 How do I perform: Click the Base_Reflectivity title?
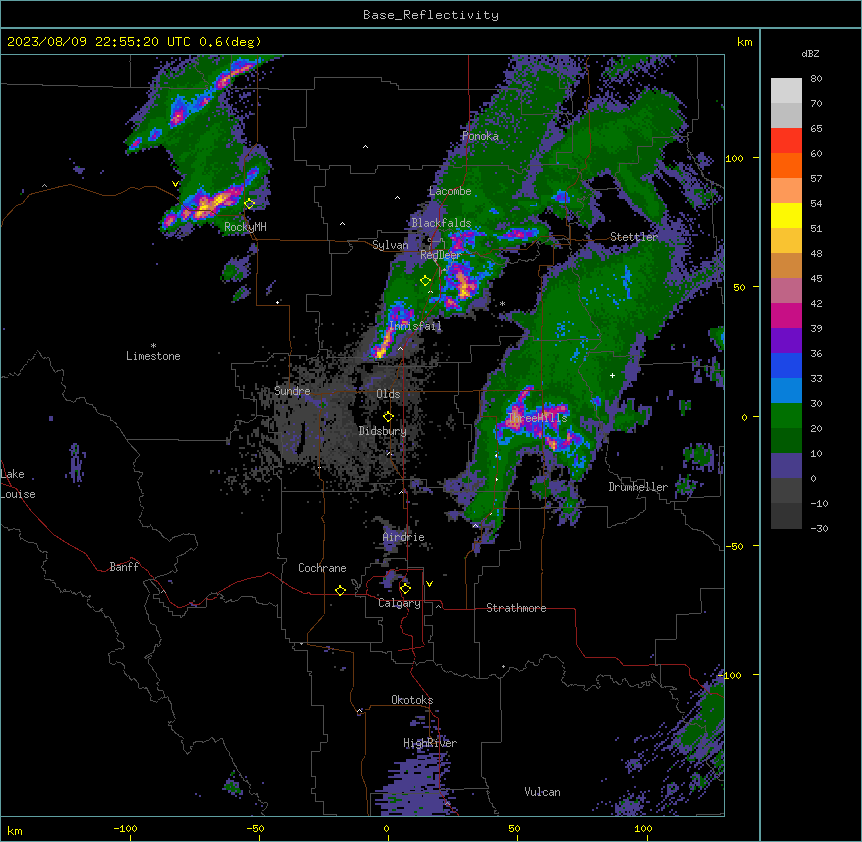point(431,15)
